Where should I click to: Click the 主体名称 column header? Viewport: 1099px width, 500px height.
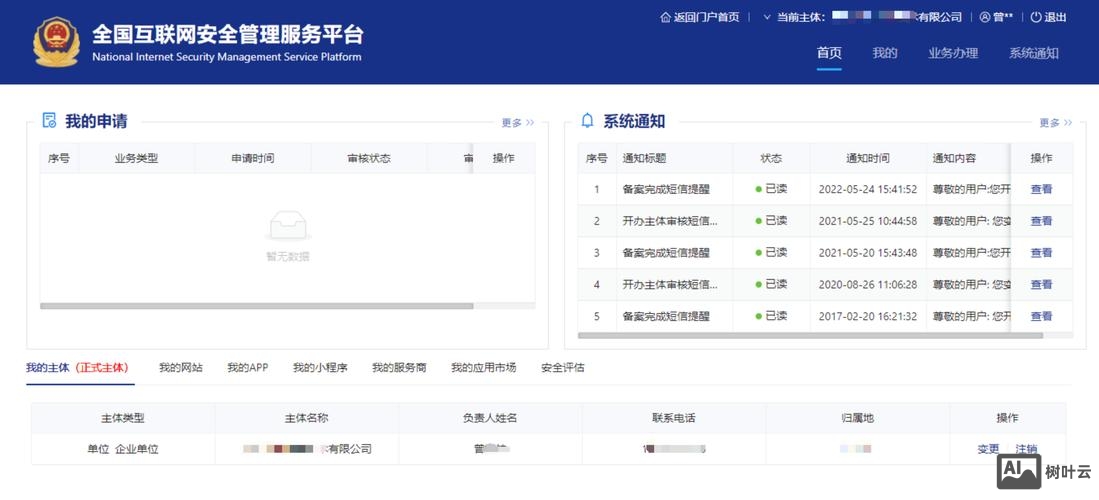tap(306, 418)
